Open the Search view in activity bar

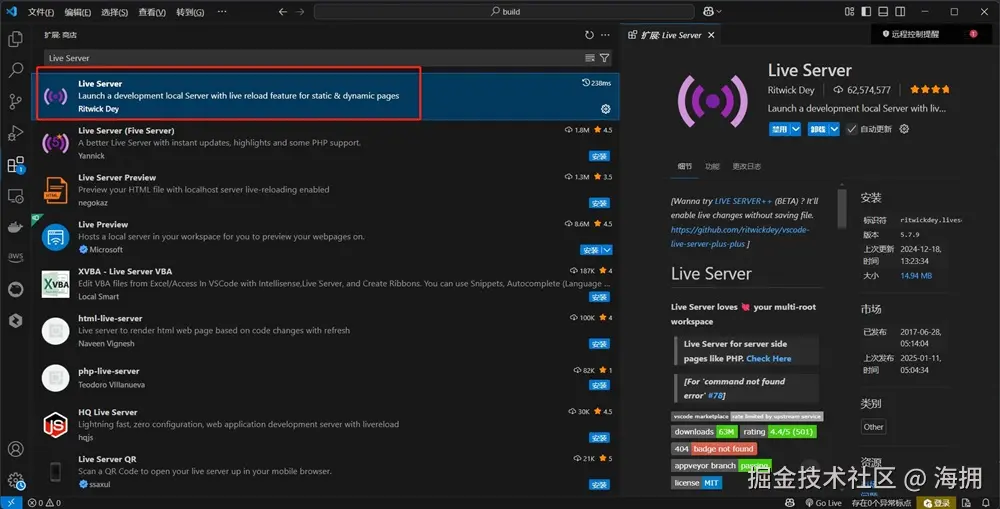pyautogui.click(x=15, y=70)
